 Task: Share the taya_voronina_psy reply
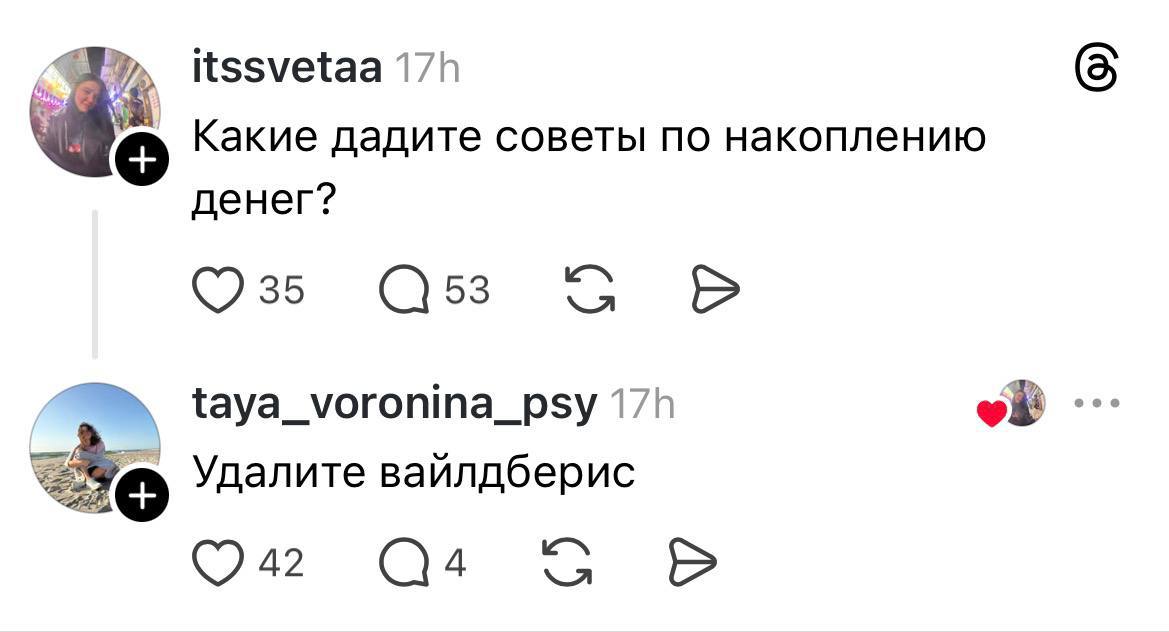click(x=691, y=564)
